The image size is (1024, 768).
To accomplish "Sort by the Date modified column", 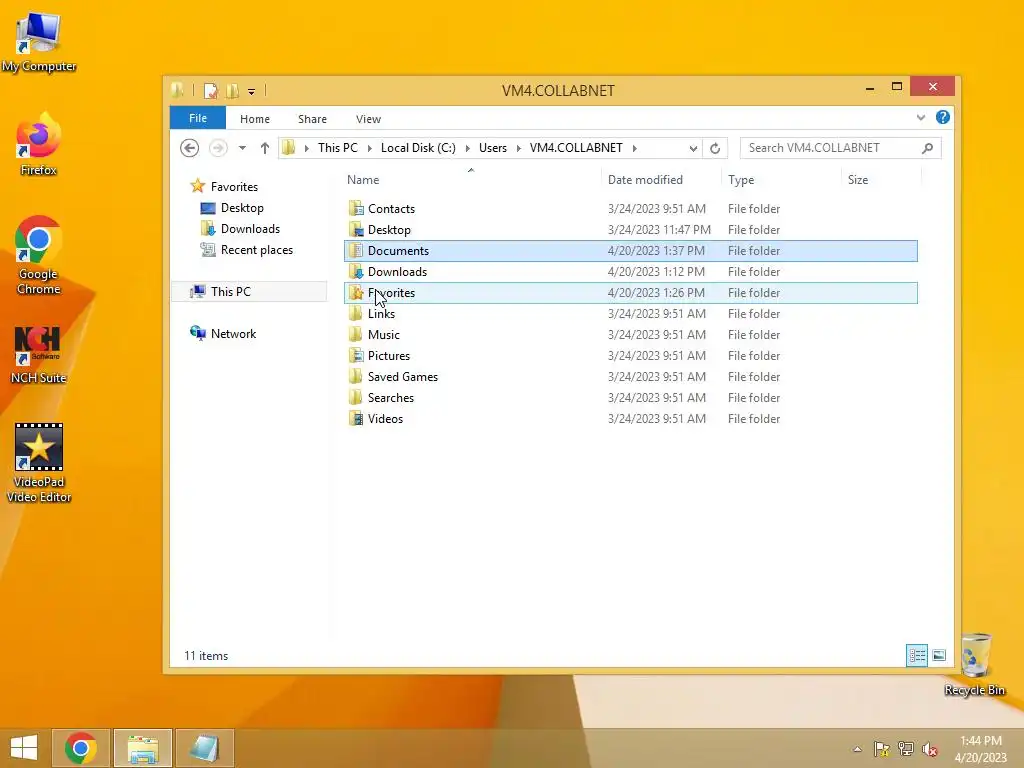I will coord(645,180).
